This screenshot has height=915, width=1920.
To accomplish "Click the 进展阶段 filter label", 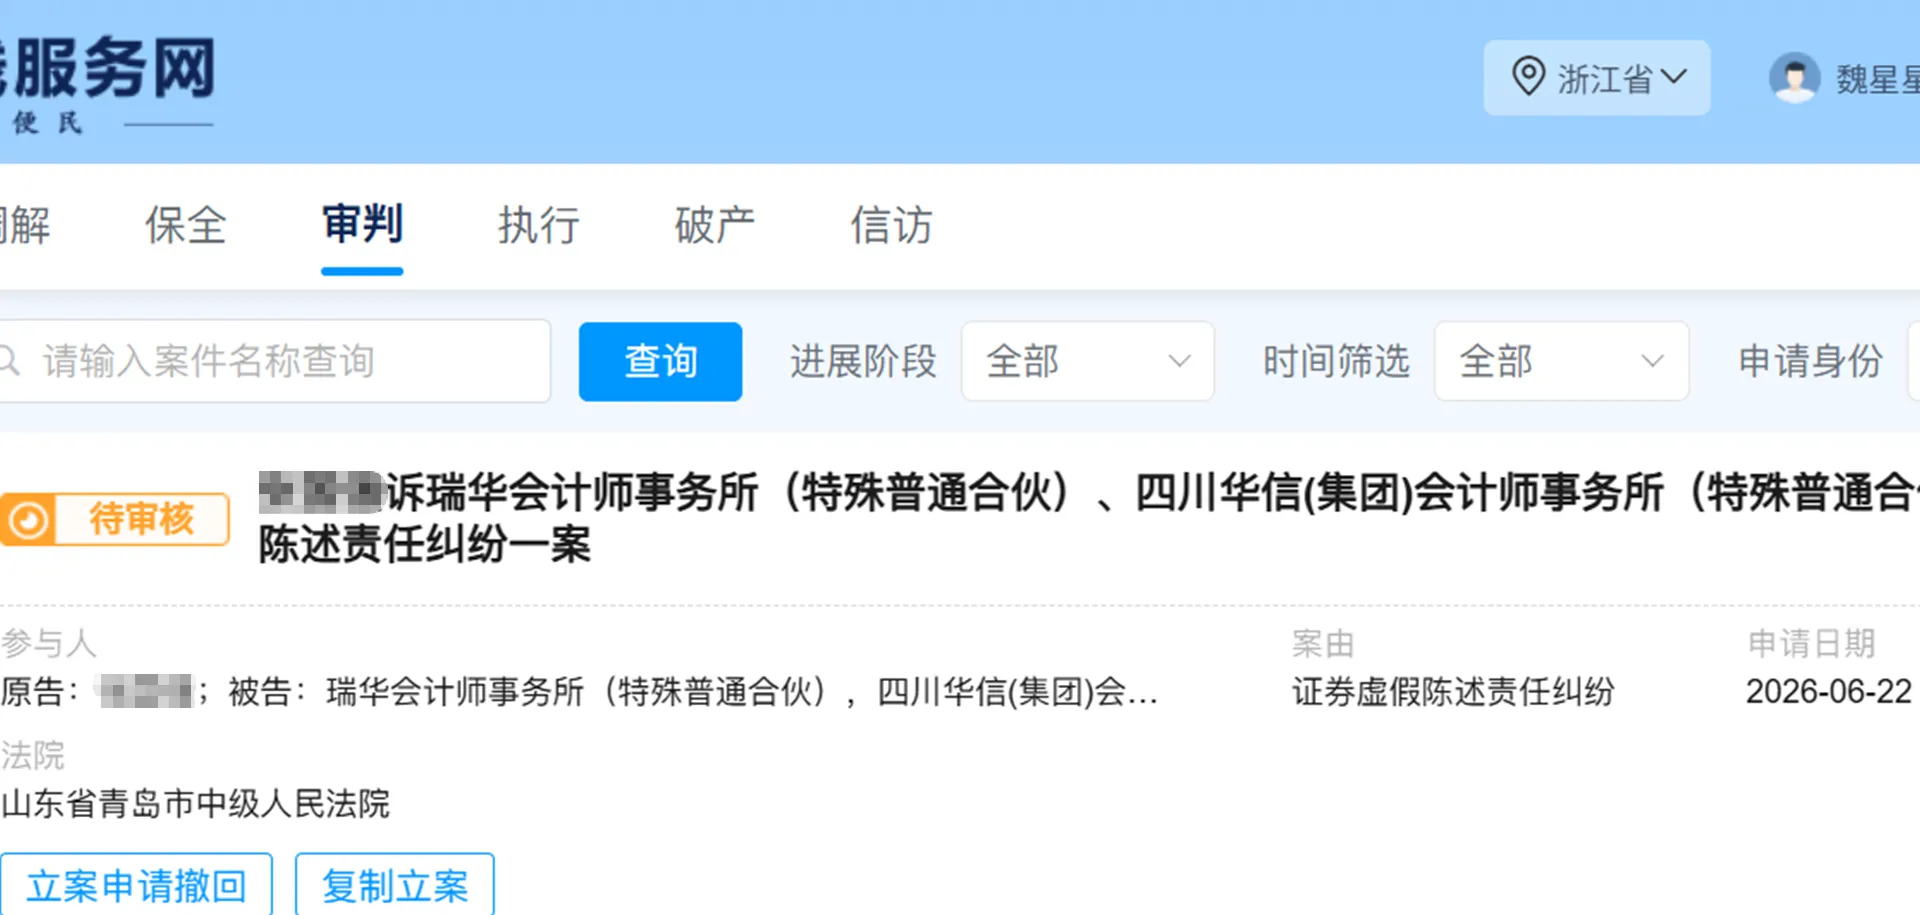I will point(863,361).
